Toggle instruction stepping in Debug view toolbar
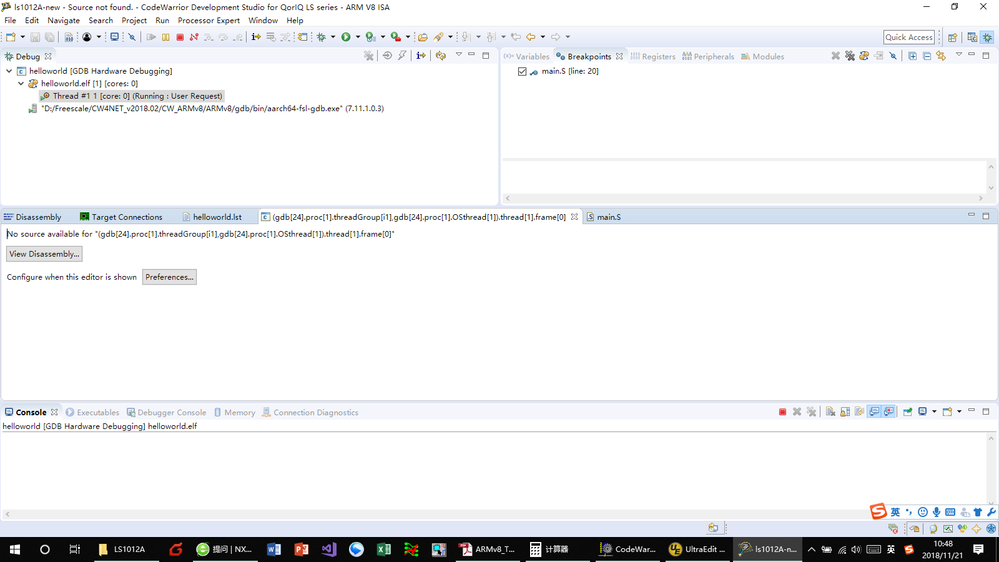The height and width of the screenshot is (562, 999). 420,56
